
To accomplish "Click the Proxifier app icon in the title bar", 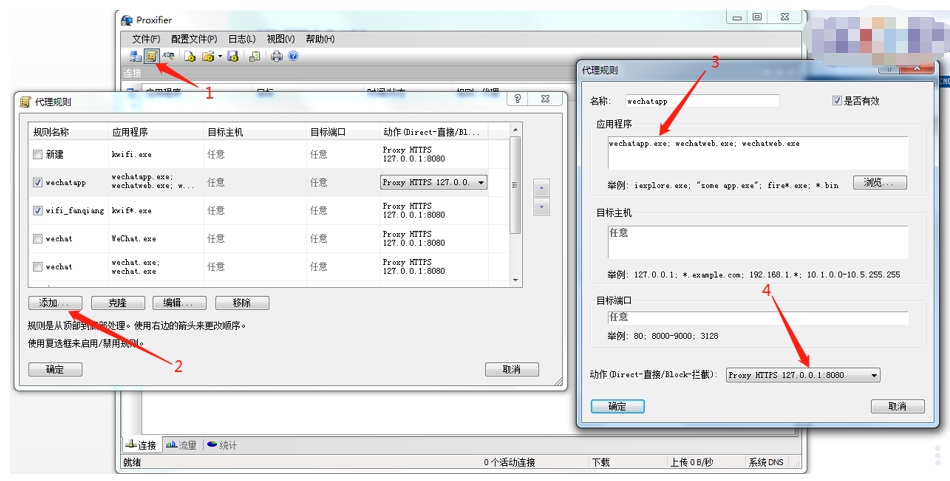I will pyautogui.click(x=127, y=20).
